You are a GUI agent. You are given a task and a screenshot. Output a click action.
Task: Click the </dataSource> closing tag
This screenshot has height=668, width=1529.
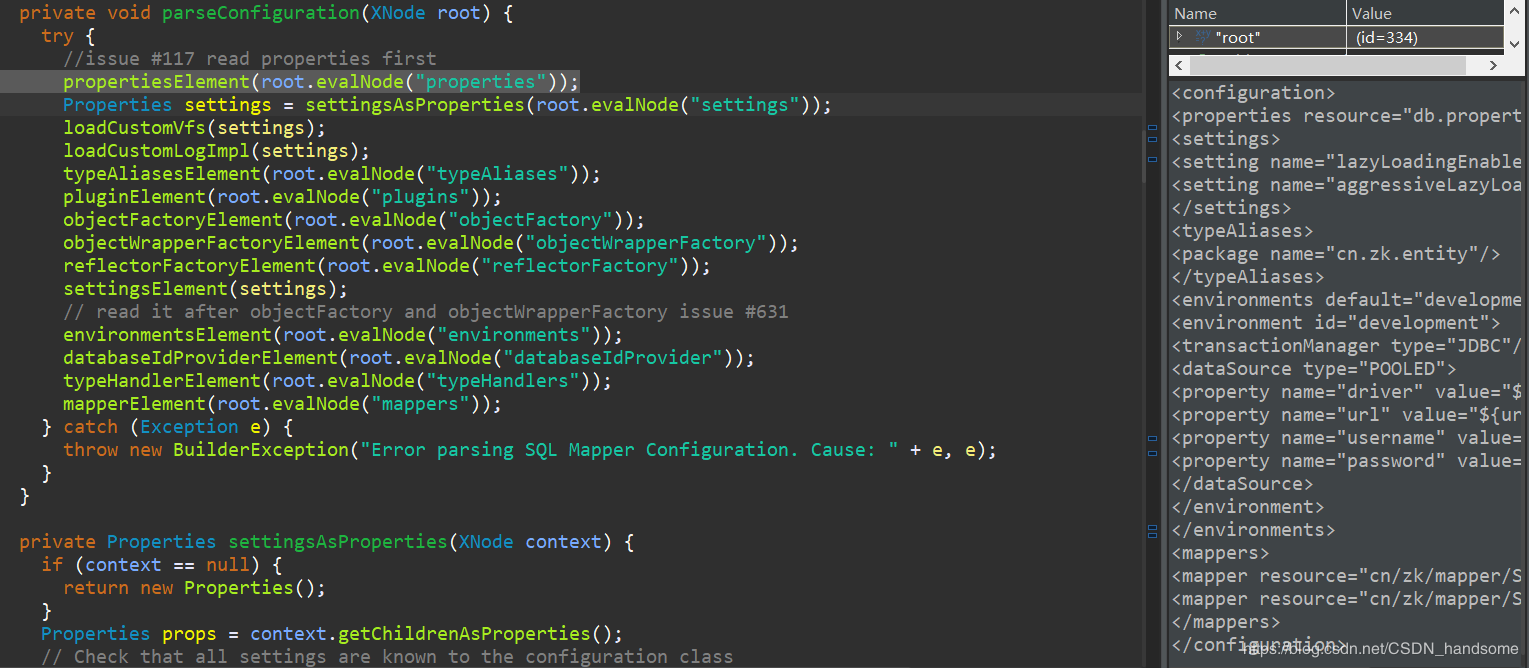pos(1242,484)
